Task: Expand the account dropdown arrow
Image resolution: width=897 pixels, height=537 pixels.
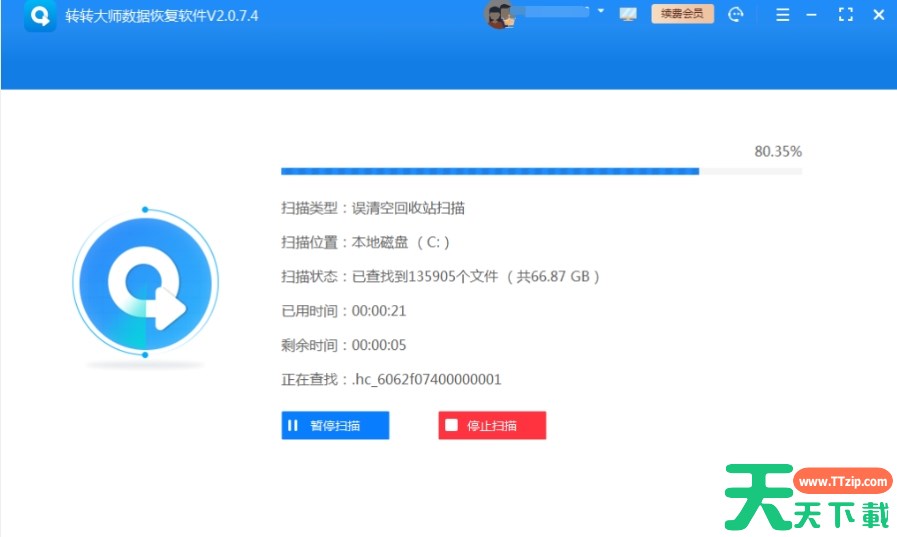Action: [x=600, y=12]
